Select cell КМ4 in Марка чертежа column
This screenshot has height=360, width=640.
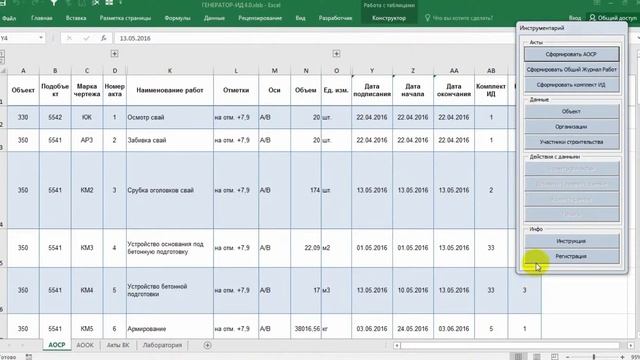click(x=87, y=290)
